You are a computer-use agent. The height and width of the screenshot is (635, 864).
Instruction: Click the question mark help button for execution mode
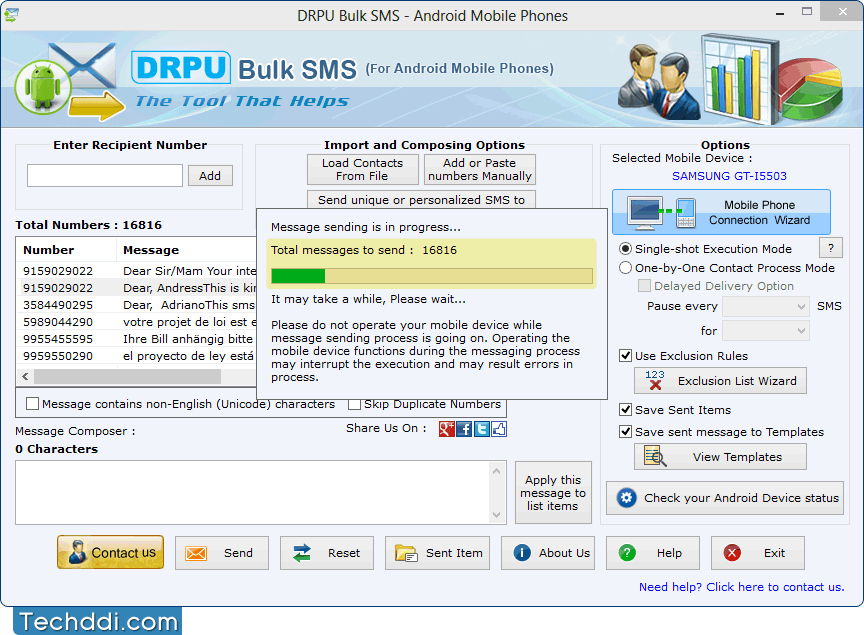(831, 248)
